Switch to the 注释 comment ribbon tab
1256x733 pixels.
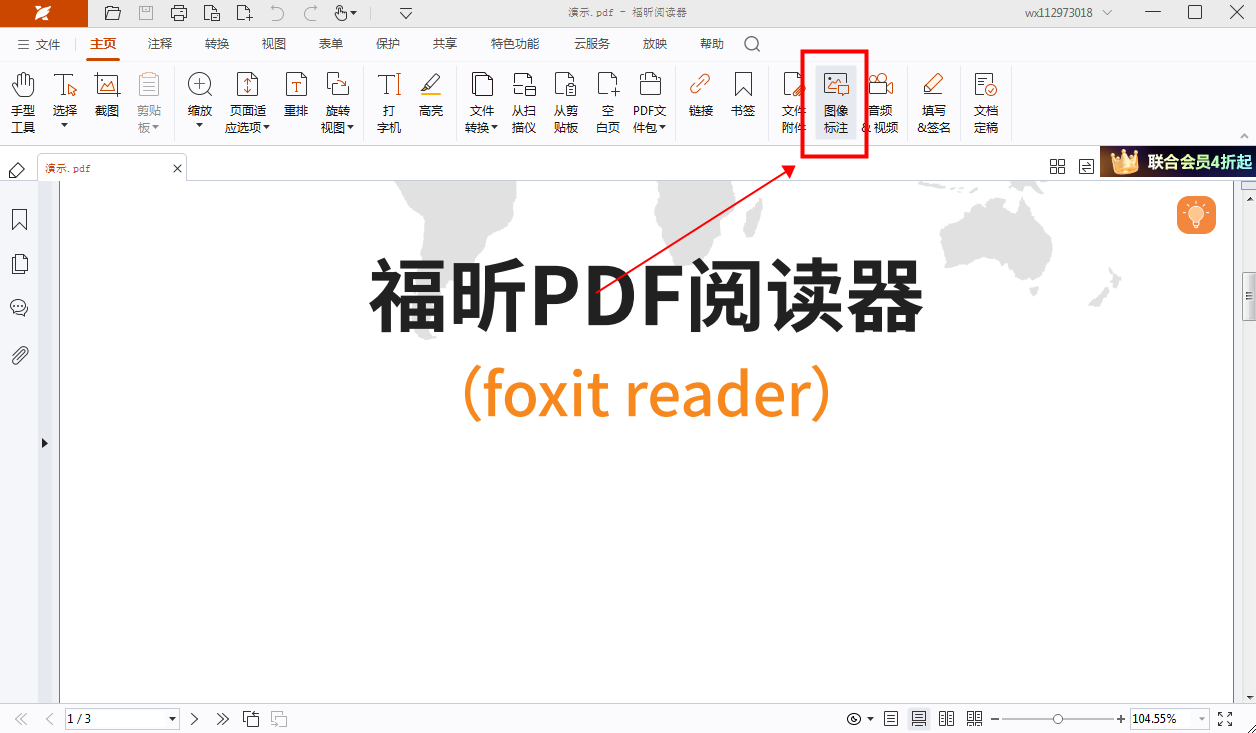157,43
